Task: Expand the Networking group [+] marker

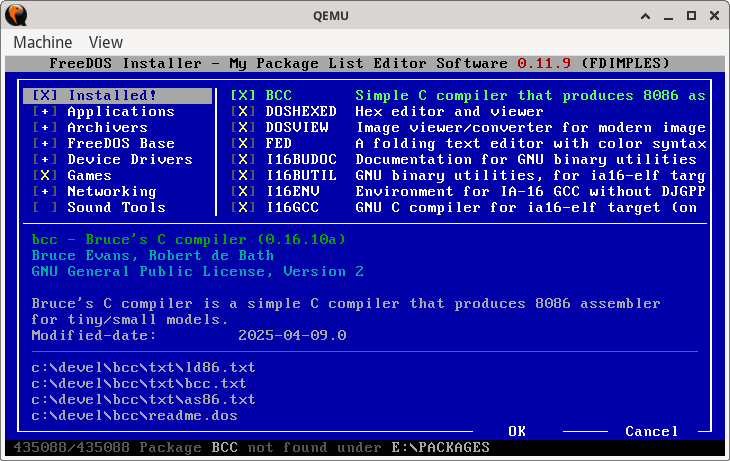Action: tap(45, 191)
